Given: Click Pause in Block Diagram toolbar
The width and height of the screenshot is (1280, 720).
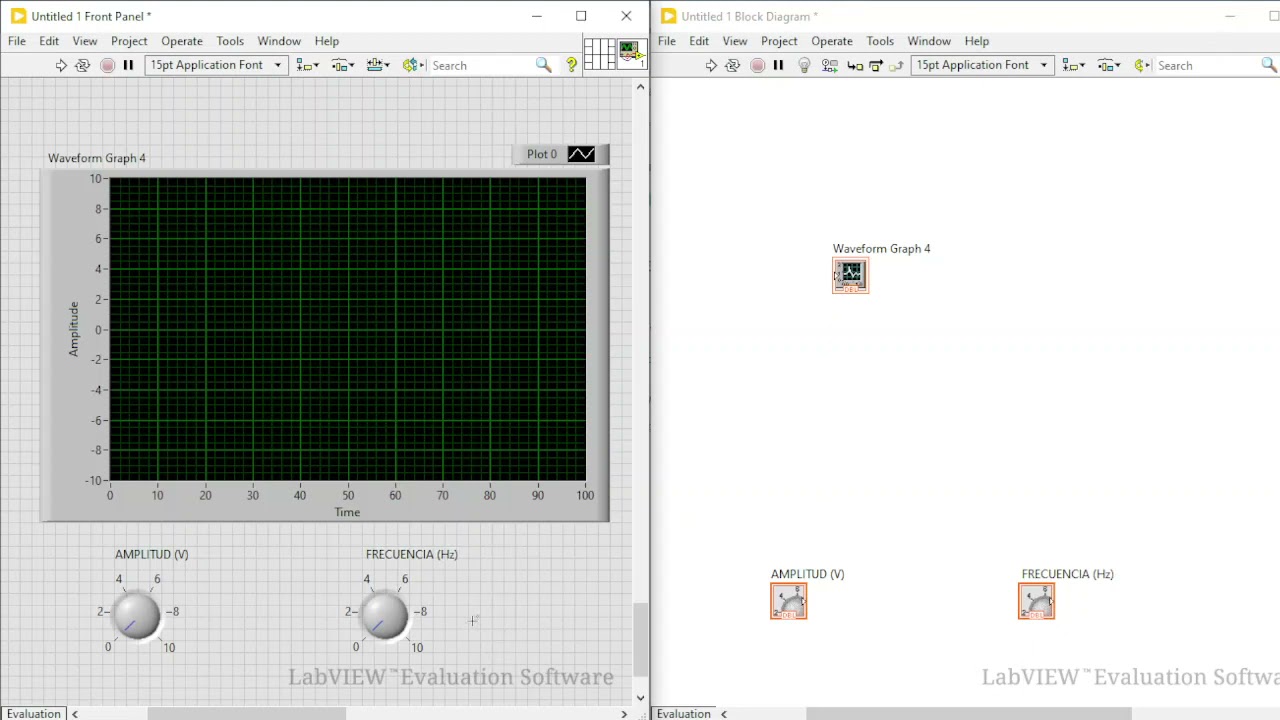Looking at the screenshot, I should pyautogui.click(x=778, y=65).
